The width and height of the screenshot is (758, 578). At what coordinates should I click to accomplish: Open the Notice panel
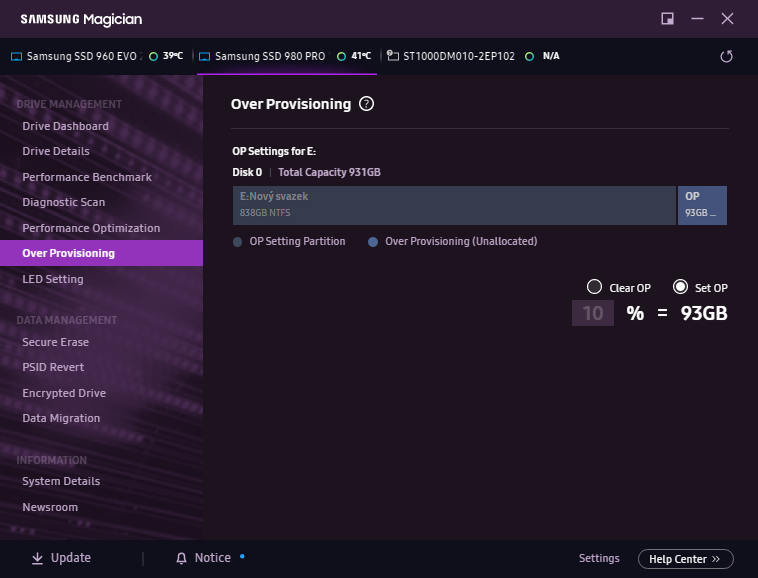click(204, 558)
